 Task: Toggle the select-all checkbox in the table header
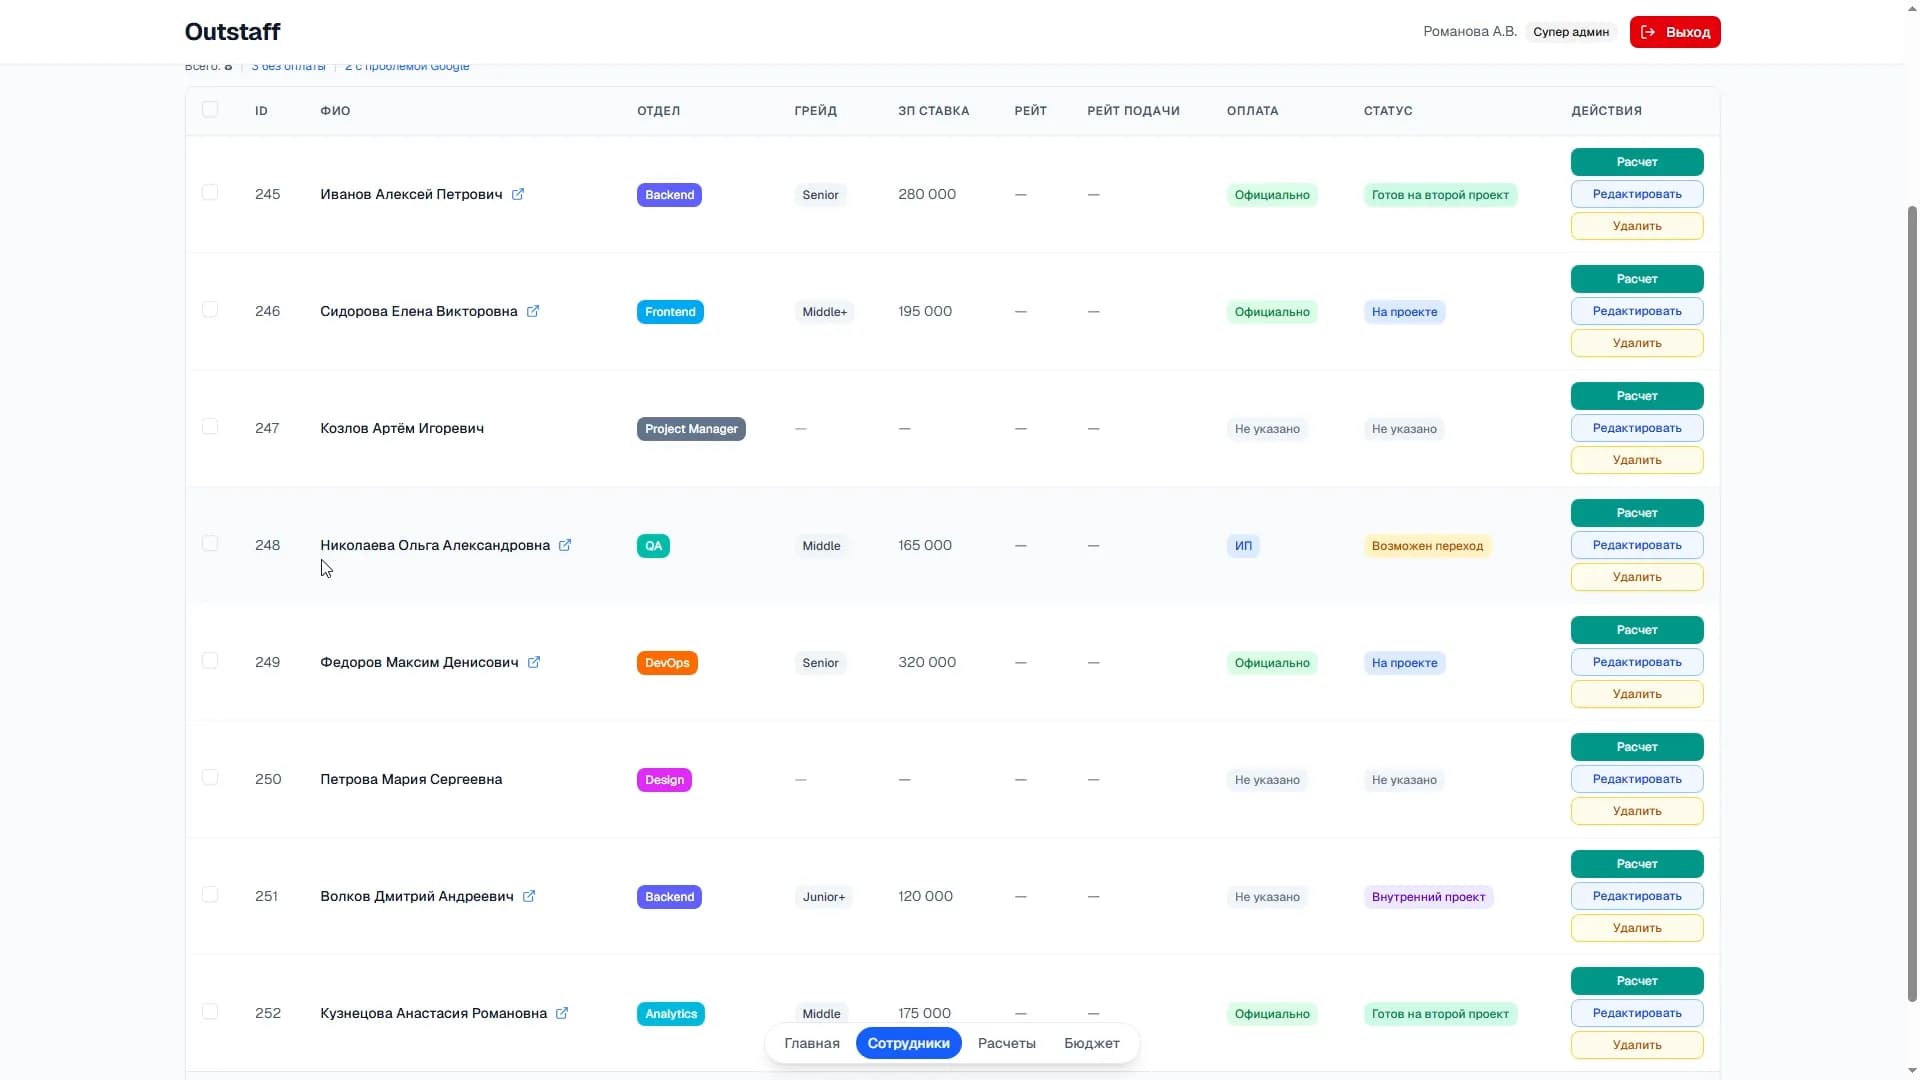click(210, 109)
